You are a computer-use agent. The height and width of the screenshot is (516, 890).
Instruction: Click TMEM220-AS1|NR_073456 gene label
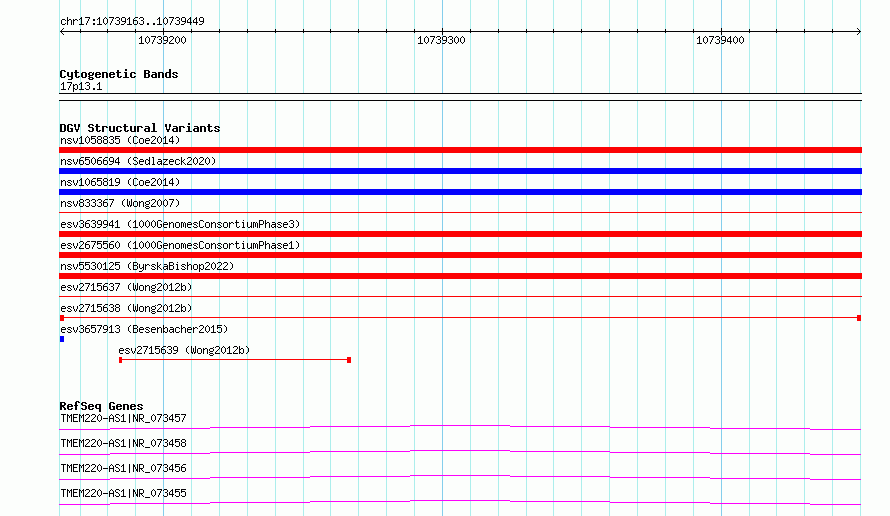pyautogui.click(x=123, y=468)
